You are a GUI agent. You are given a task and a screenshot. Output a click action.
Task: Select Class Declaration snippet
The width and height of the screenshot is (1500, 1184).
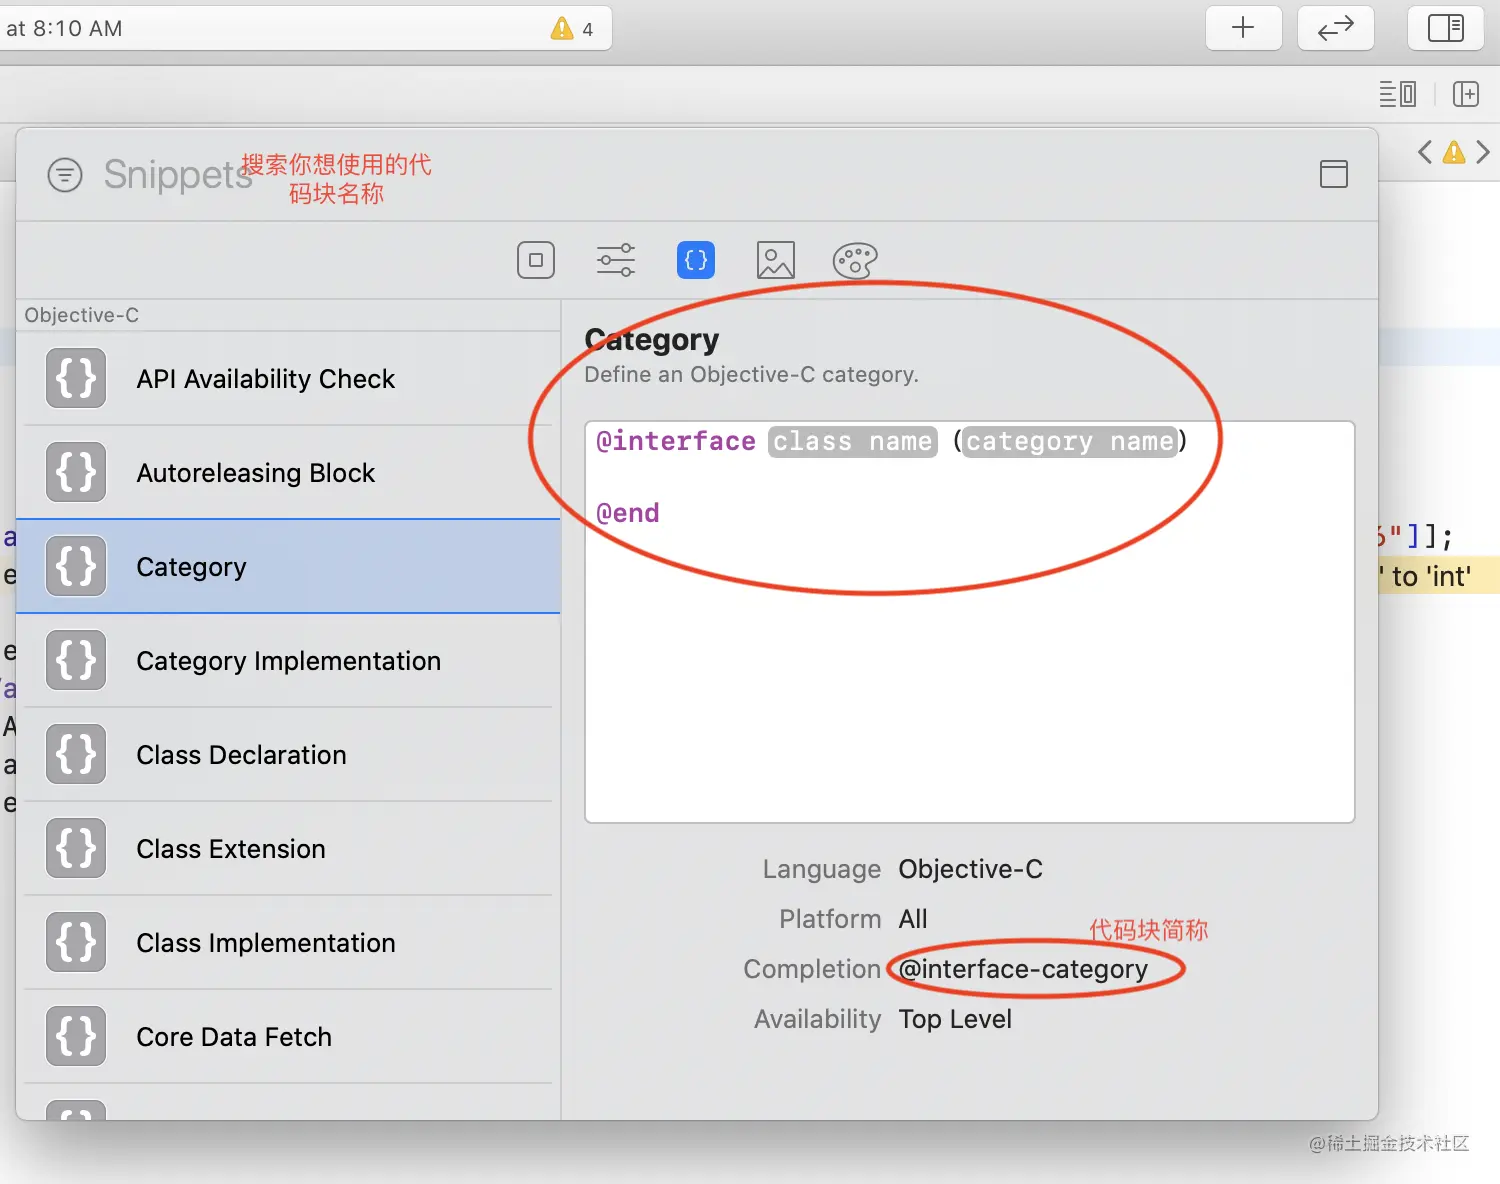pos(288,755)
